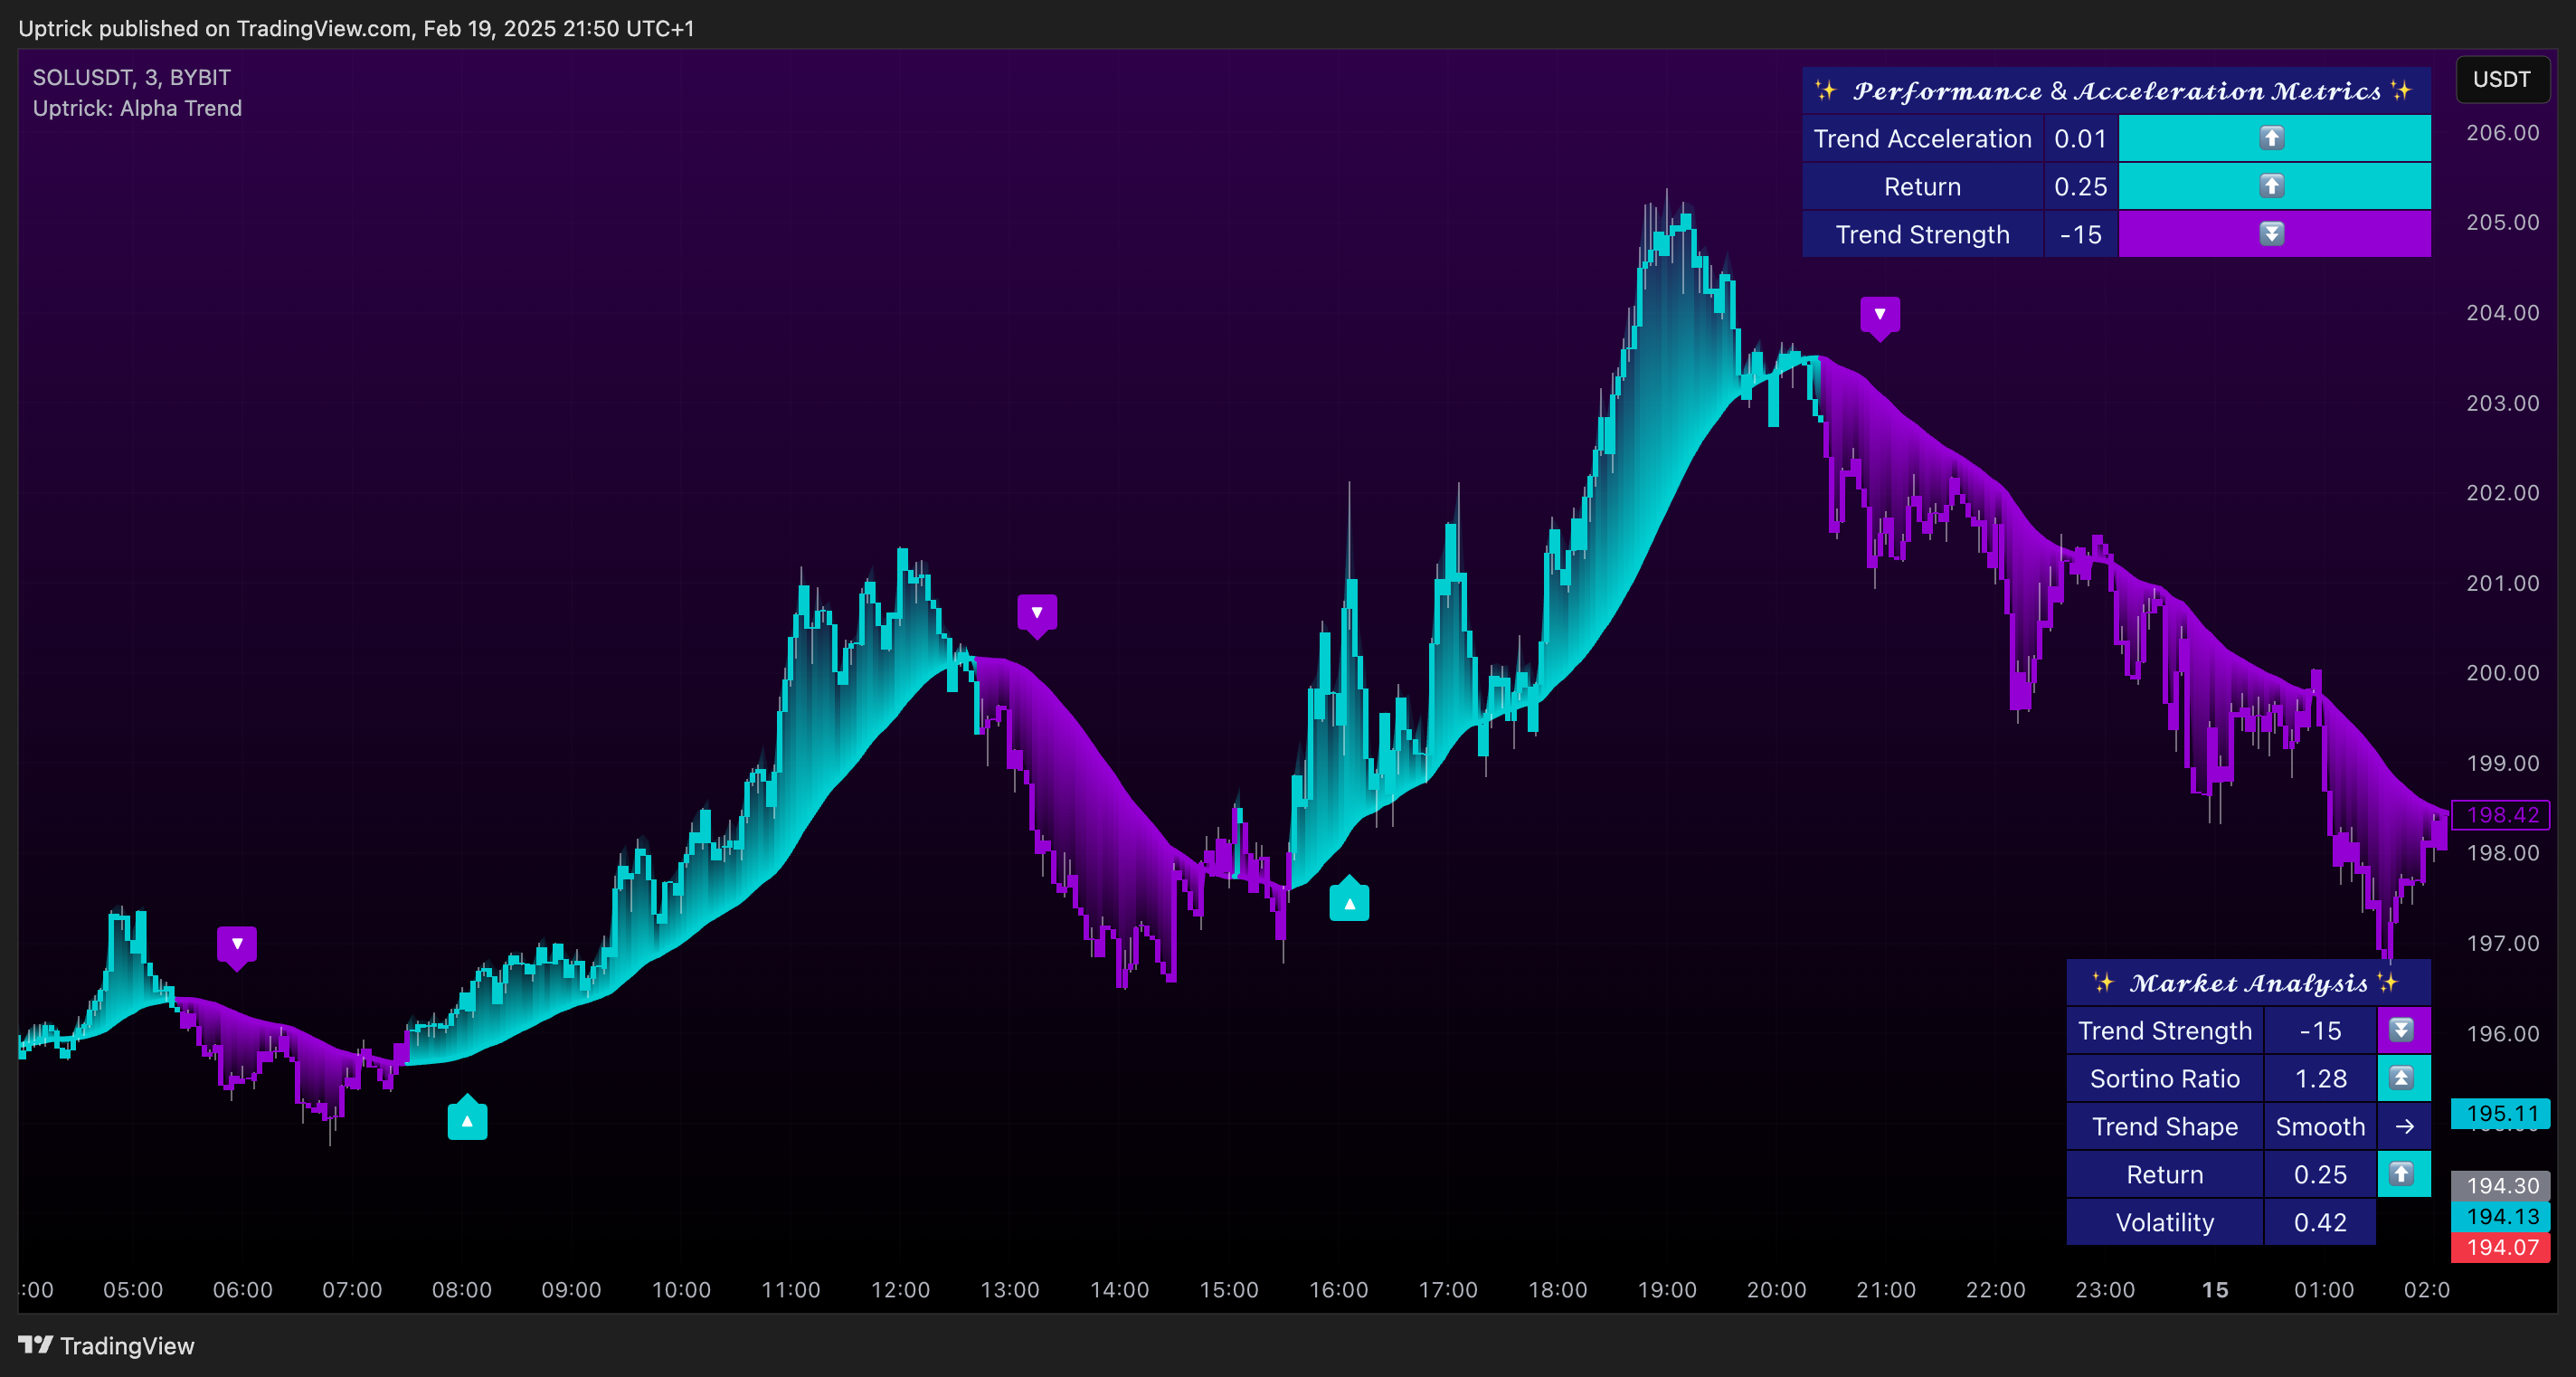Click the gray 194.30 price label
This screenshot has height=1377, width=2576.
click(2501, 1186)
